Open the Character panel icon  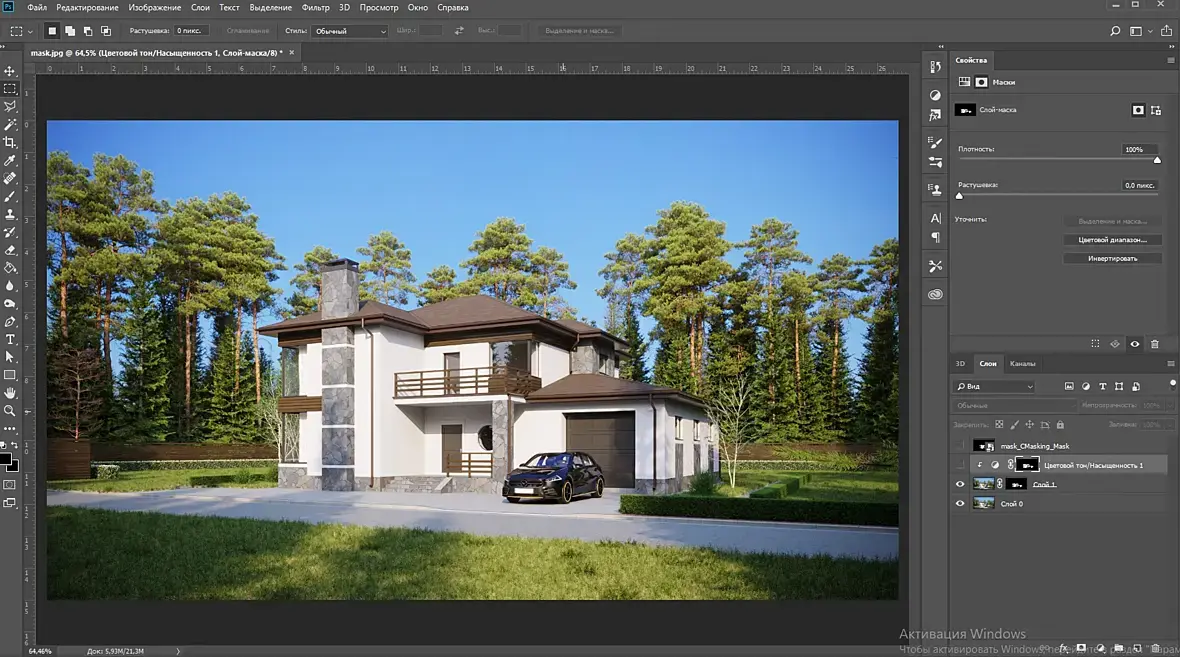[935, 218]
